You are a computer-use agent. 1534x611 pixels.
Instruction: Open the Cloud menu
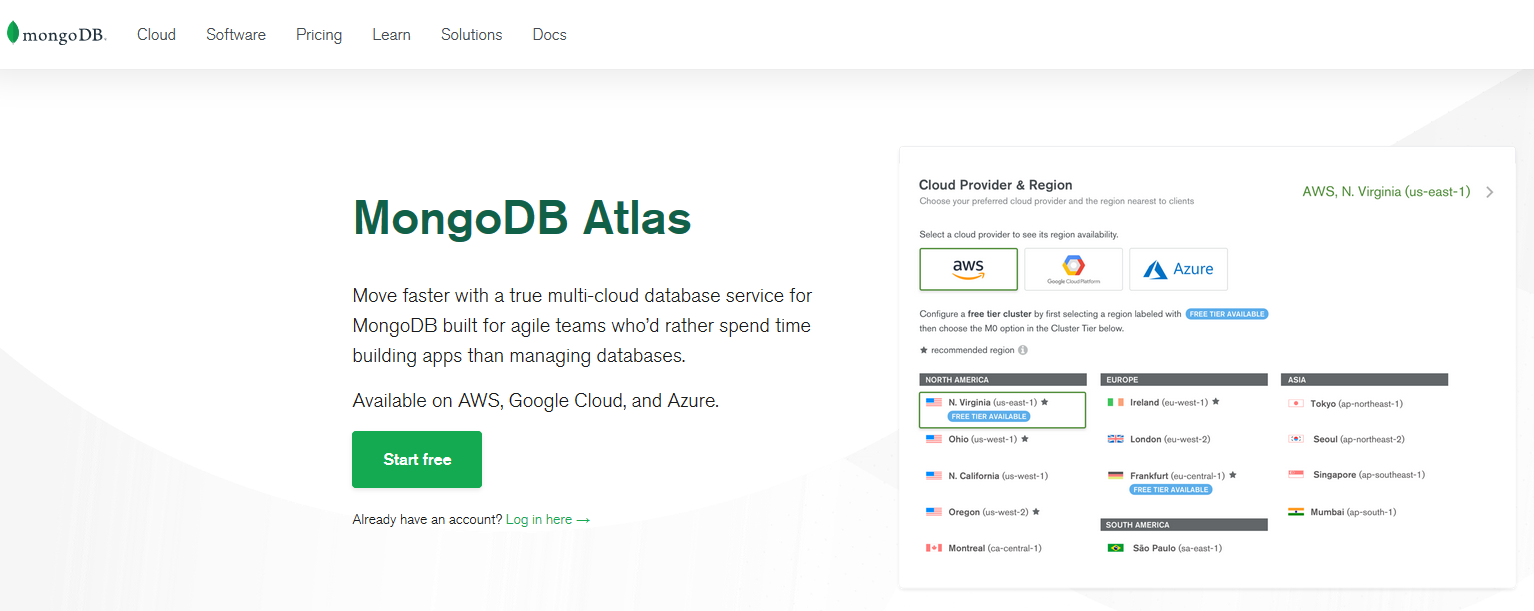pos(156,35)
